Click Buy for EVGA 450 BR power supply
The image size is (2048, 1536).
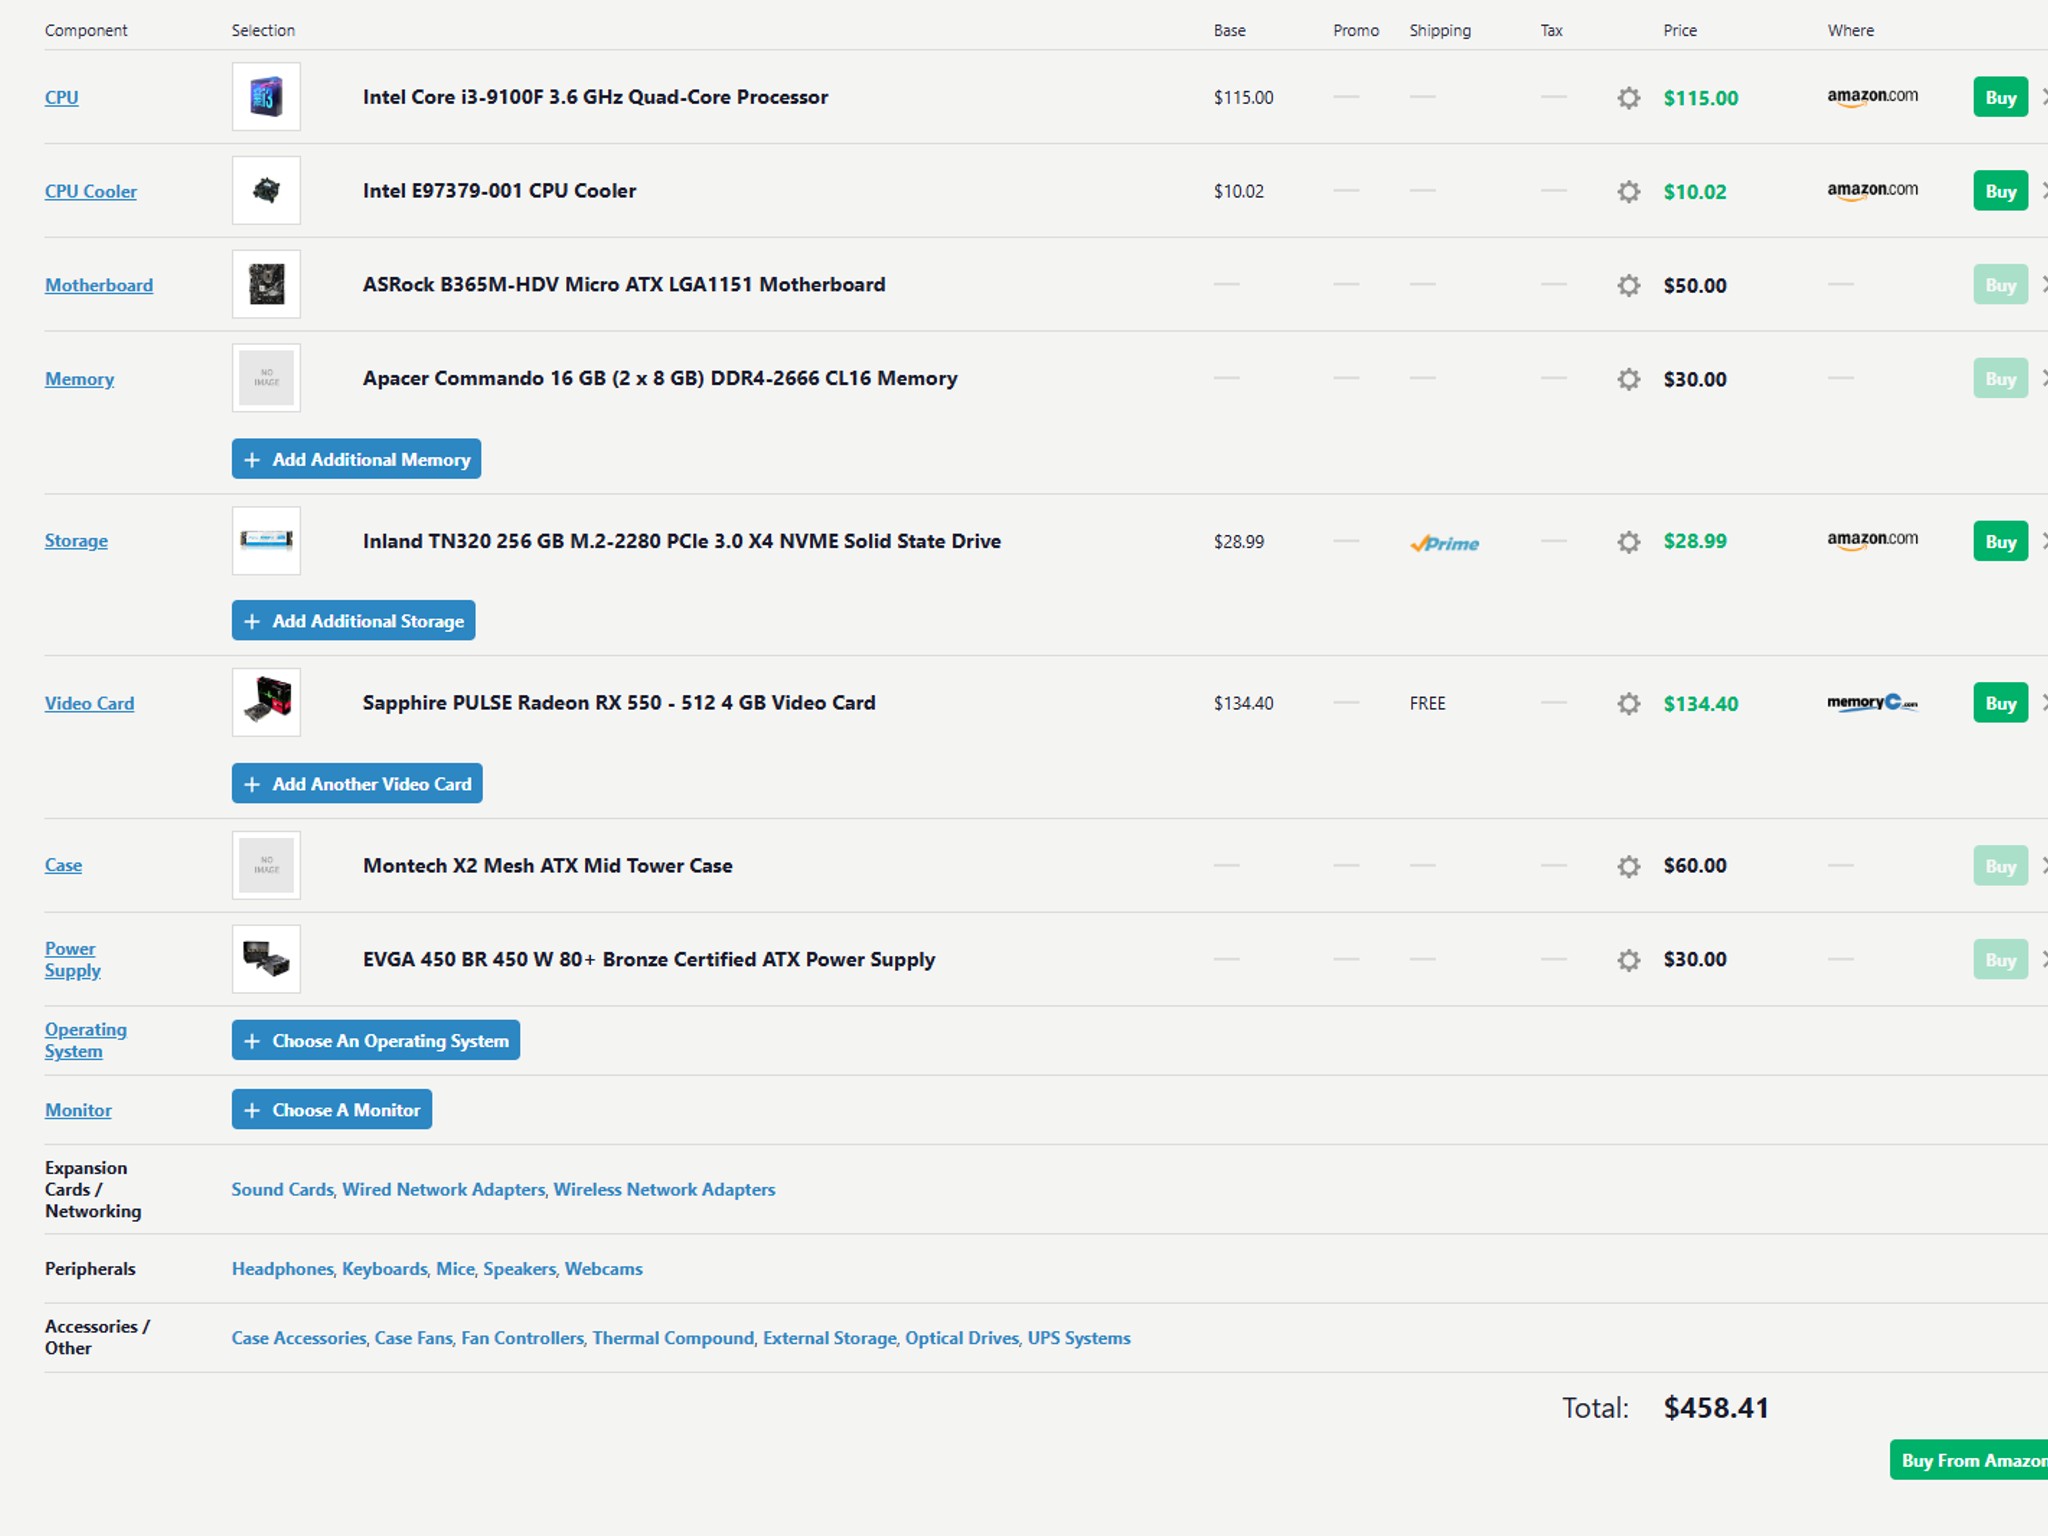(x=2000, y=960)
